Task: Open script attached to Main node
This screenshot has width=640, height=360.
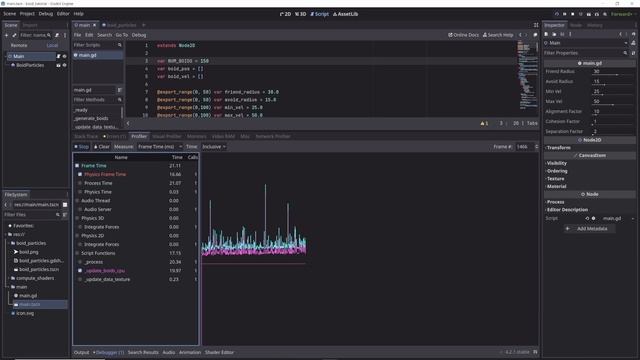Action: [58, 56]
